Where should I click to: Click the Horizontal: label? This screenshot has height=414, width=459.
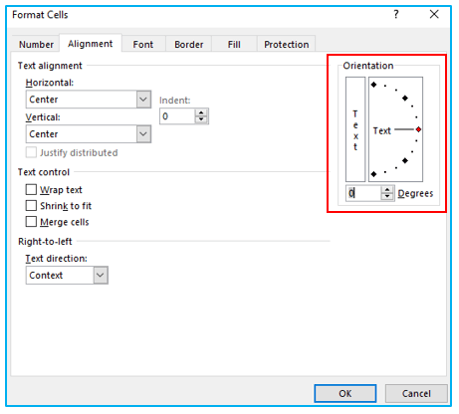tap(50, 83)
